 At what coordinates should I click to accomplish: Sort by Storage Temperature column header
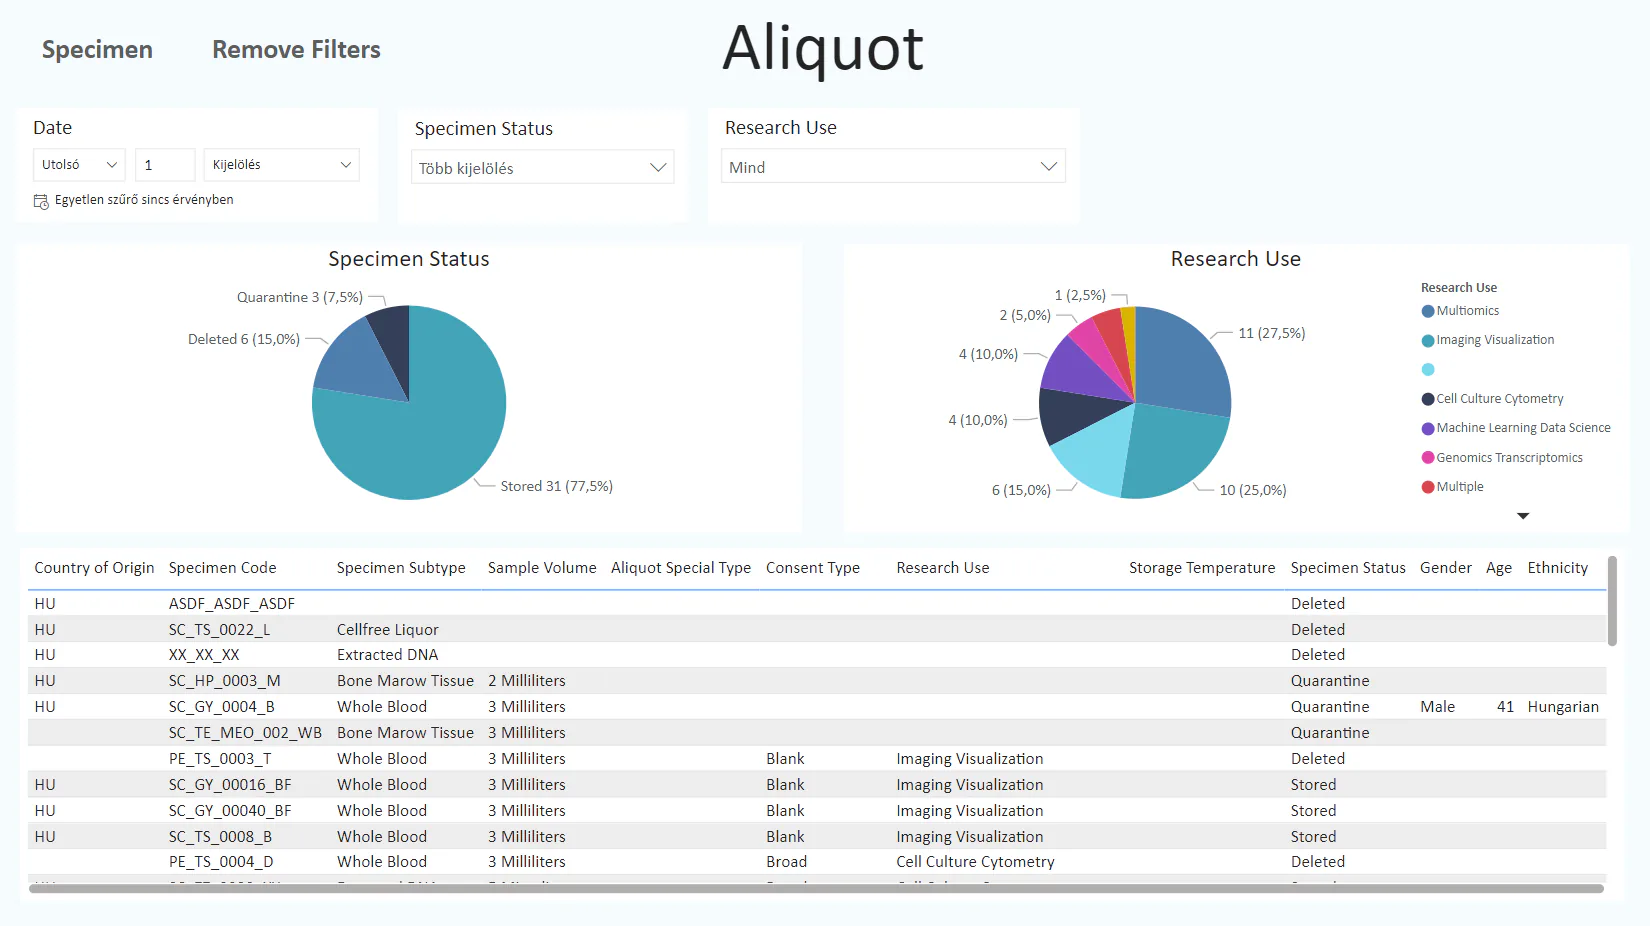pyautogui.click(x=1202, y=568)
